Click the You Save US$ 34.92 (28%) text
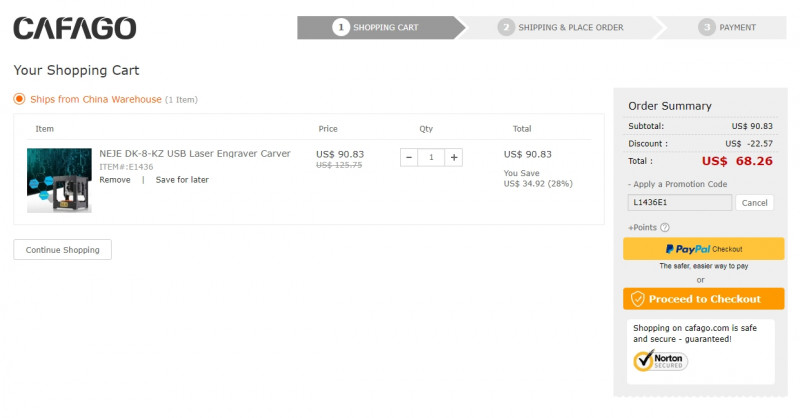This screenshot has width=800, height=418. click(x=538, y=179)
